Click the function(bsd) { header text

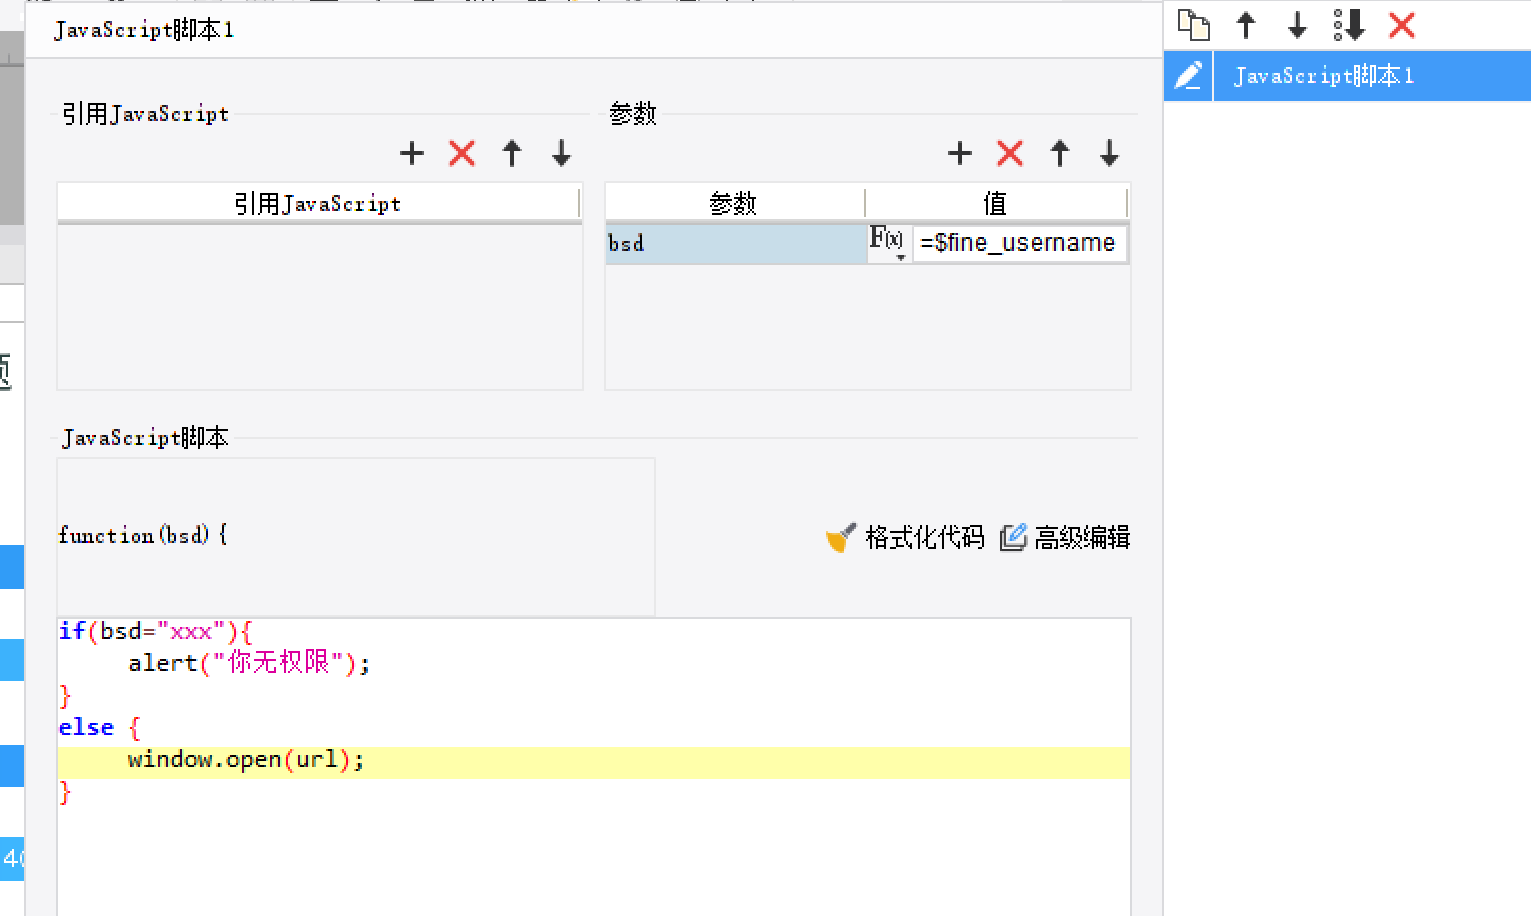point(143,535)
